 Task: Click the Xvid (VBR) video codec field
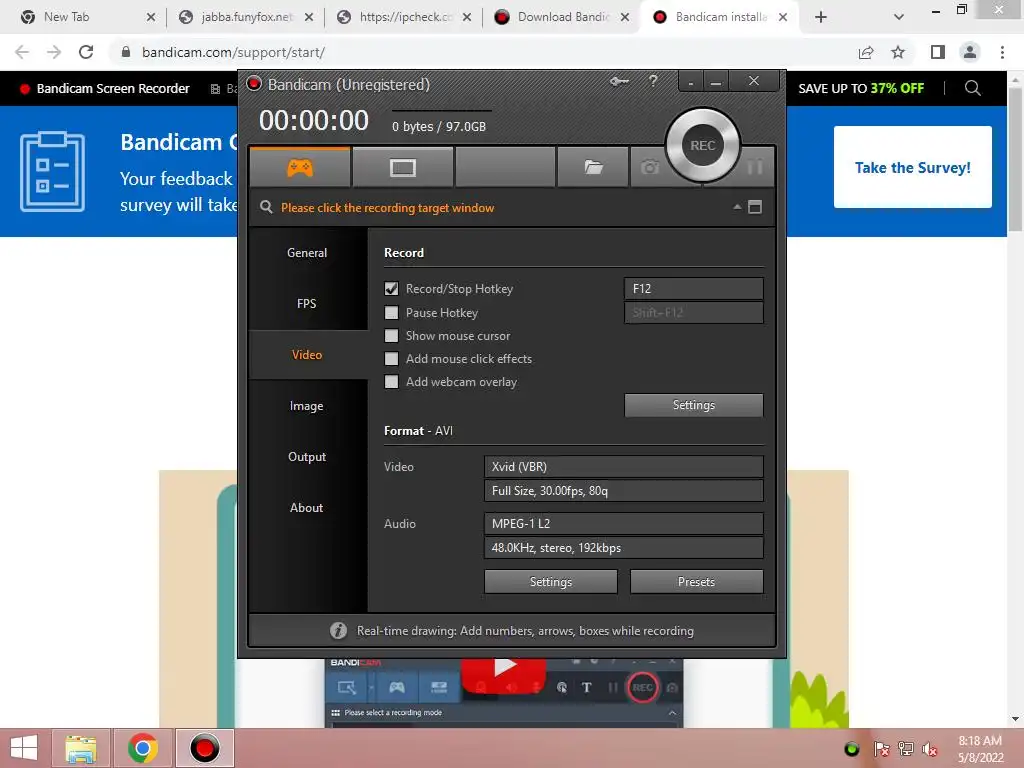pyautogui.click(x=624, y=466)
